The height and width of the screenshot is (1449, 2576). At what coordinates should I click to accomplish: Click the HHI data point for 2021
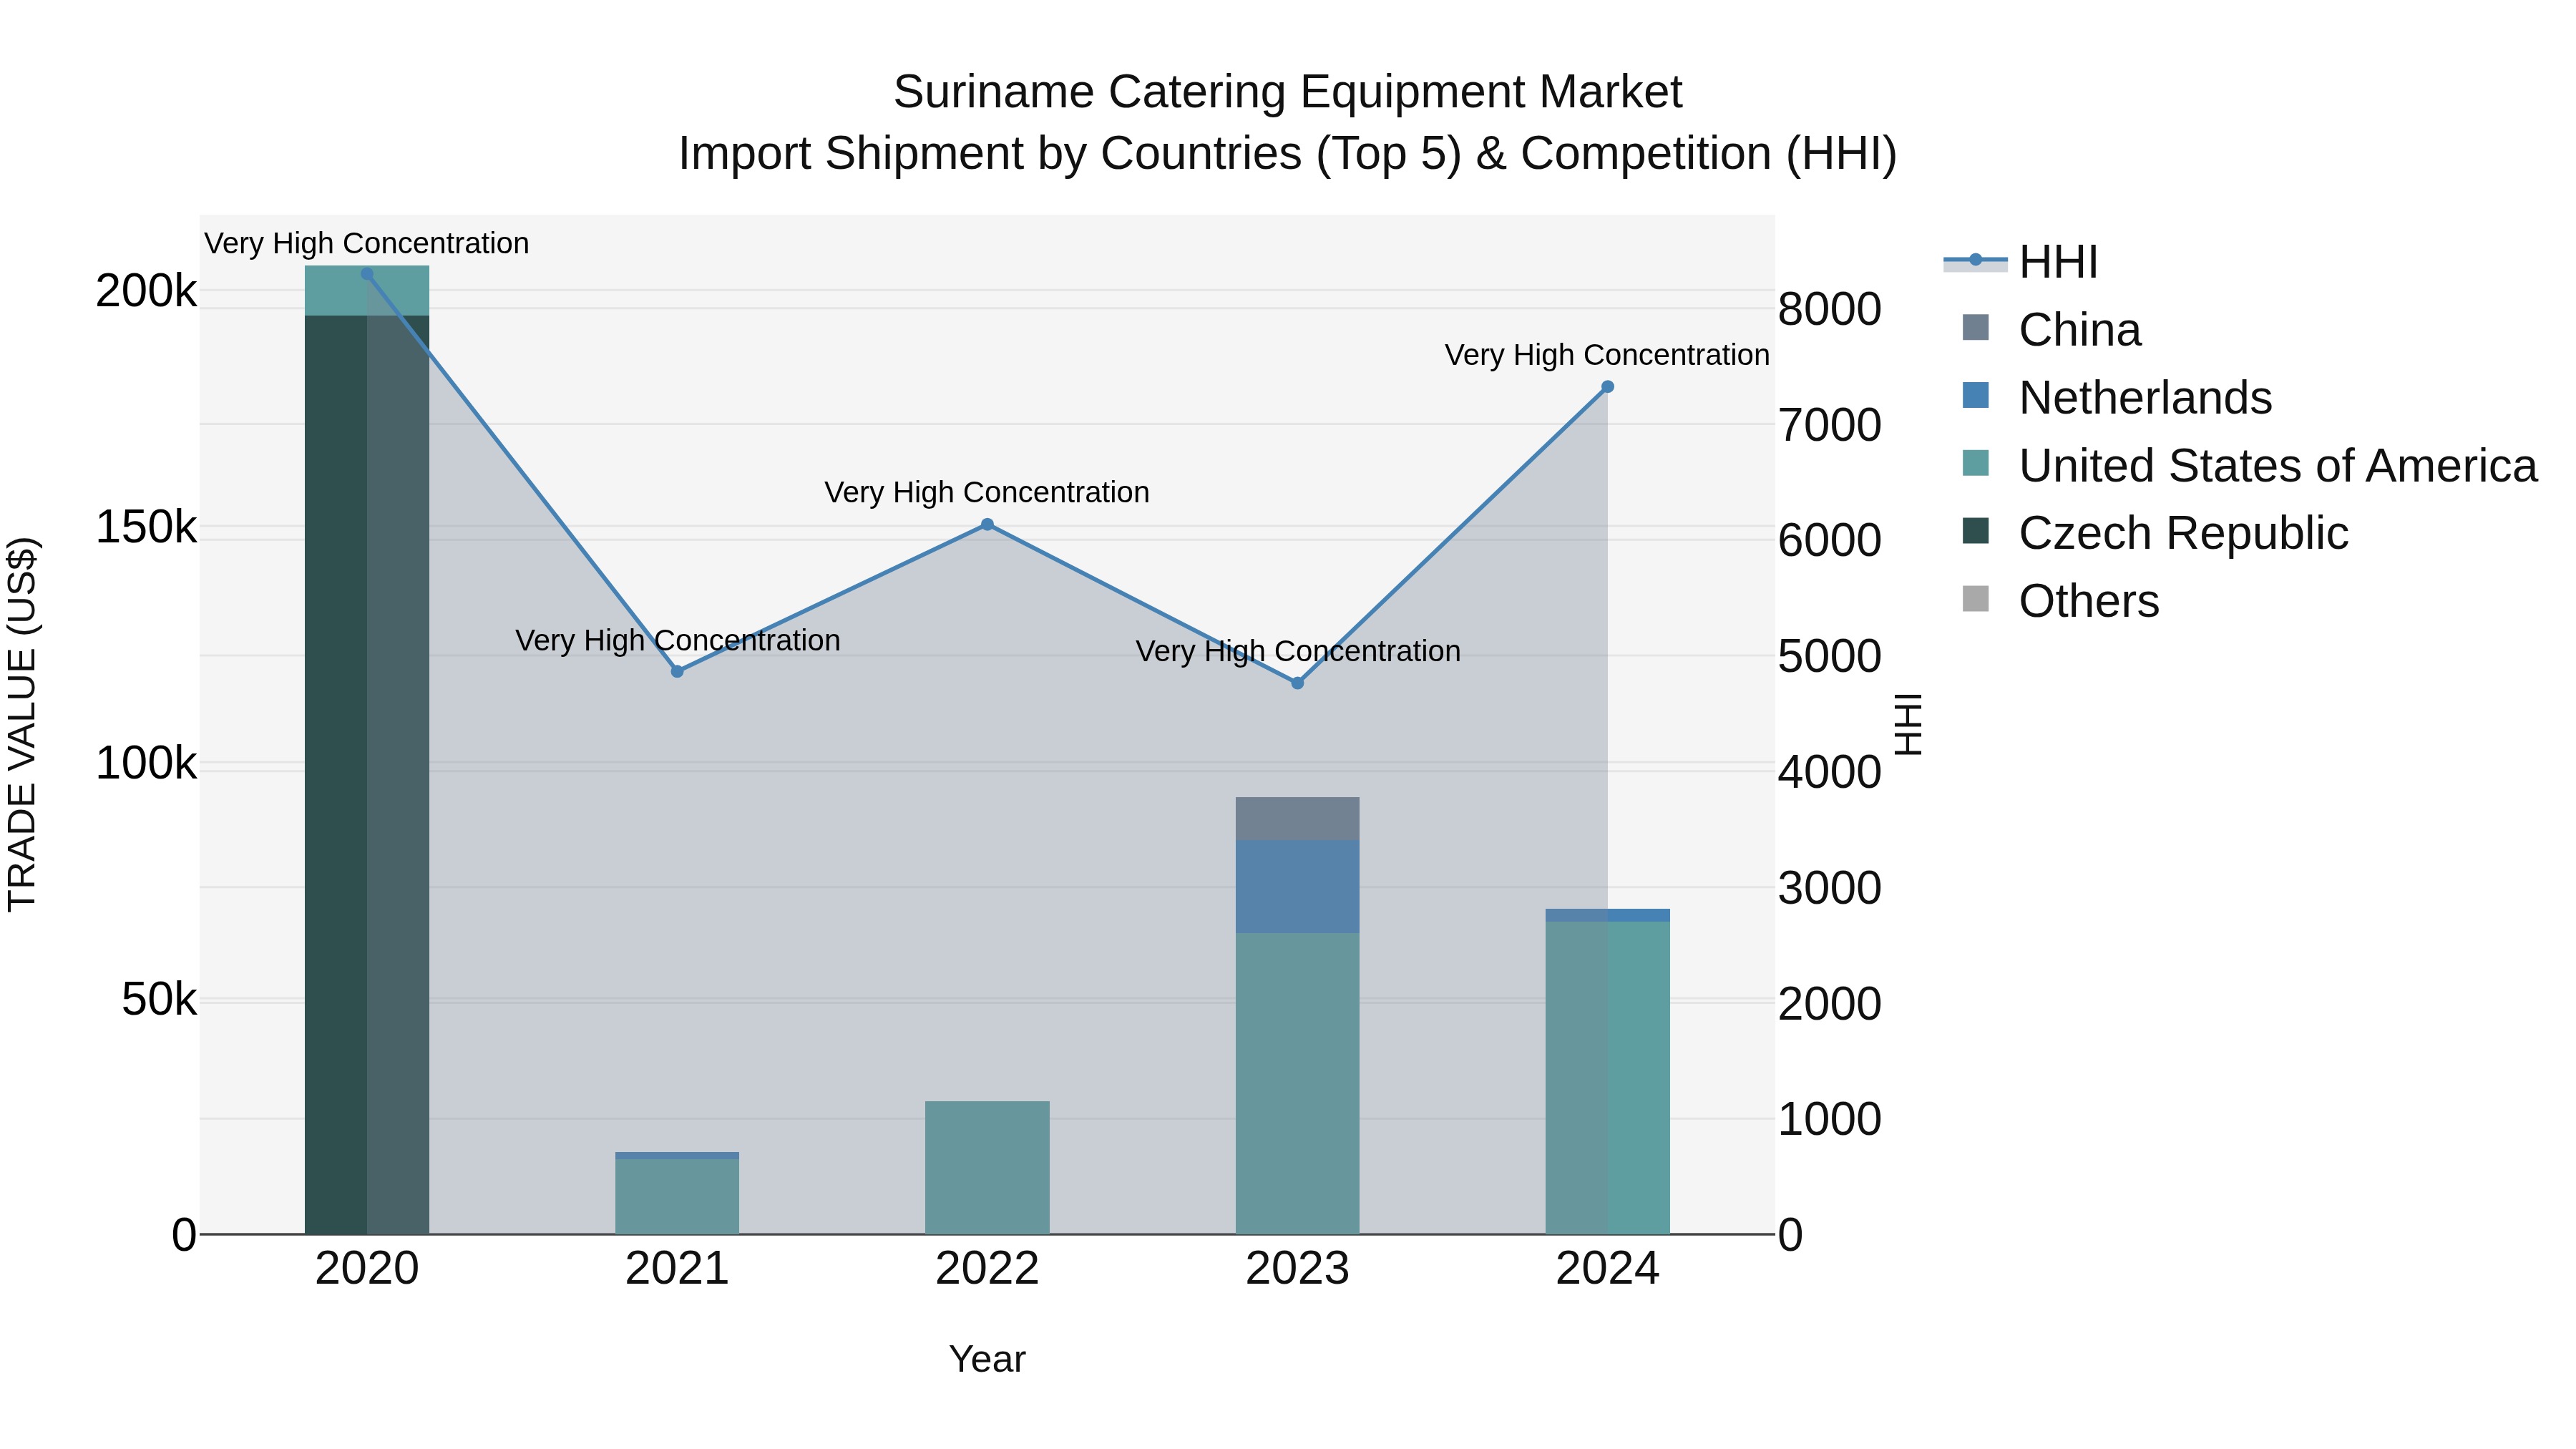677,672
